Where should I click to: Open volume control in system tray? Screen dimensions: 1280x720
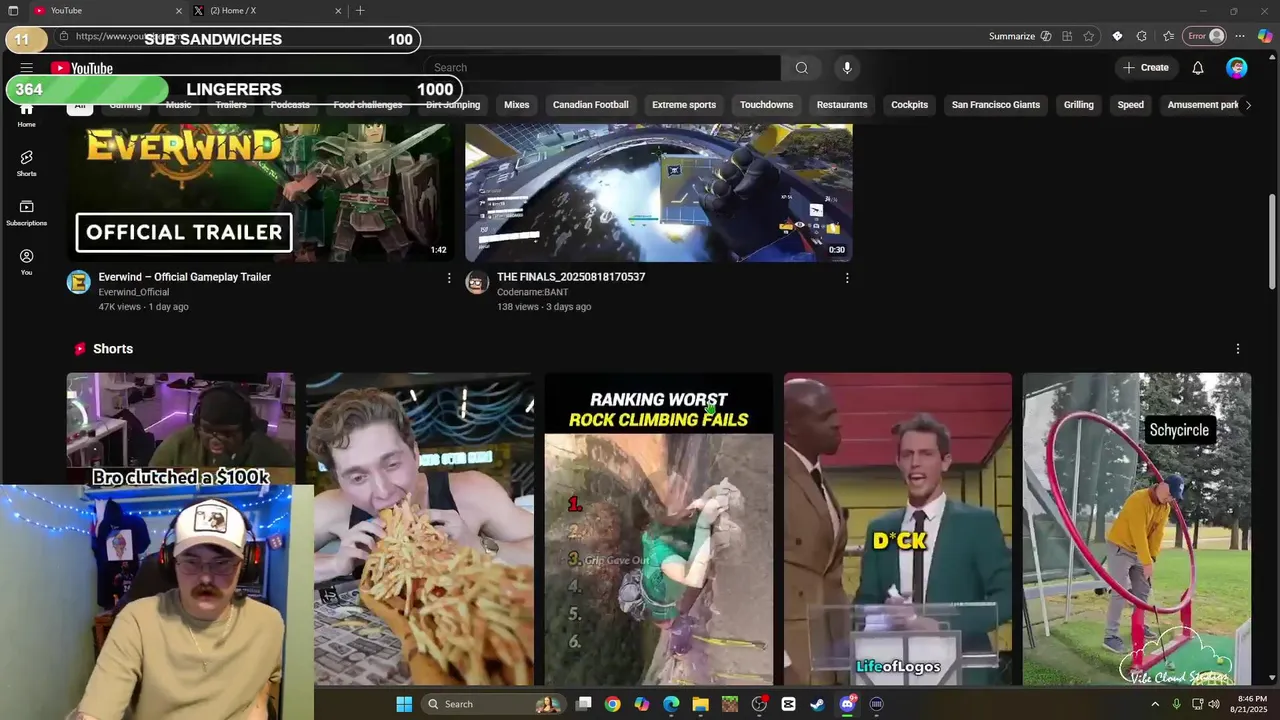click(x=1214, y=704)
